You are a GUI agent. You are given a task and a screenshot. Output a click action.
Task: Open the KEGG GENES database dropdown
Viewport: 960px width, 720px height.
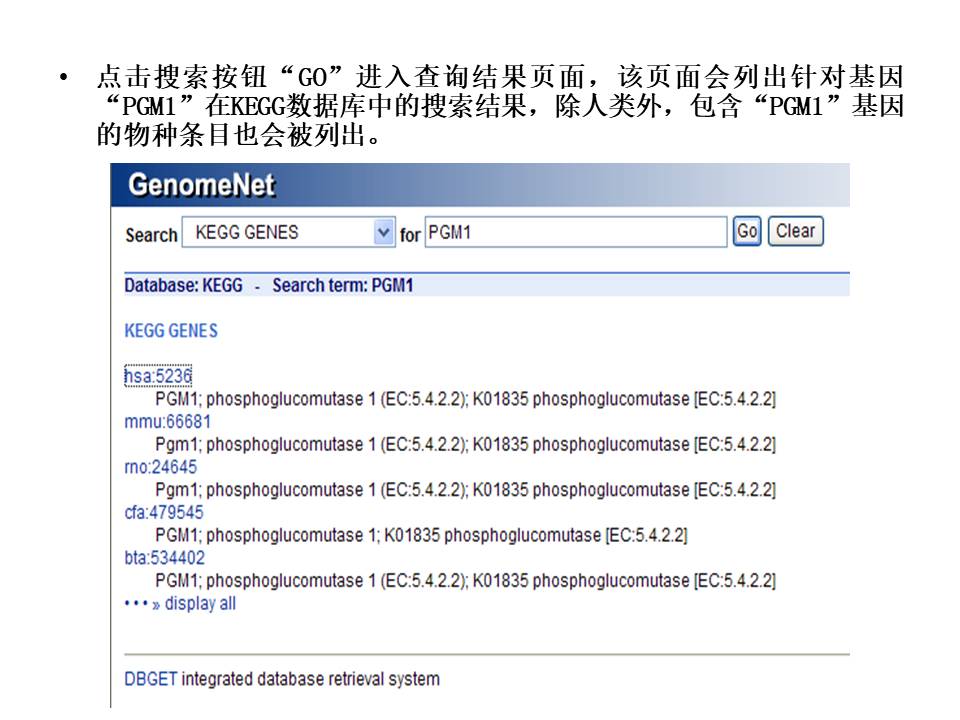click(288, 233)
